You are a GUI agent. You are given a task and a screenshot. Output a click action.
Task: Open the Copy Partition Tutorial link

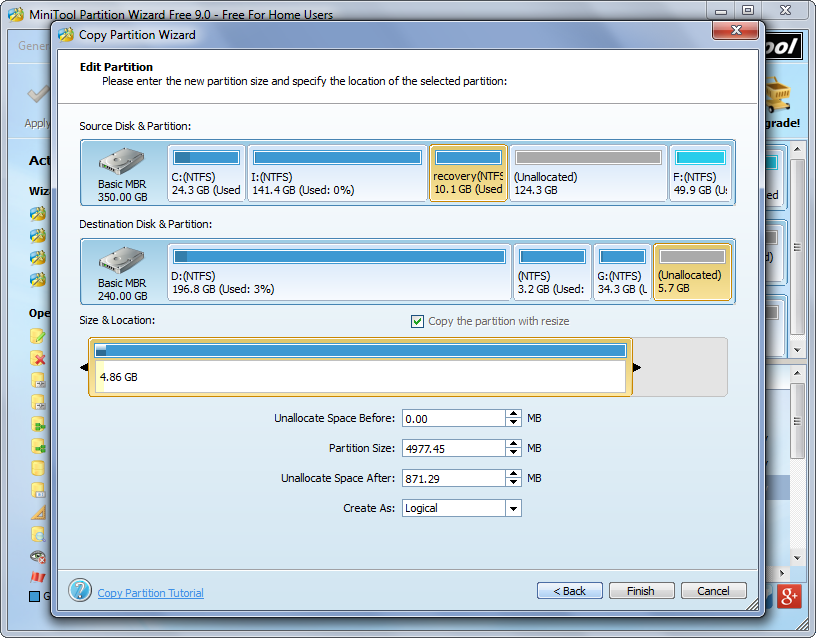click(x=150, y=593)
